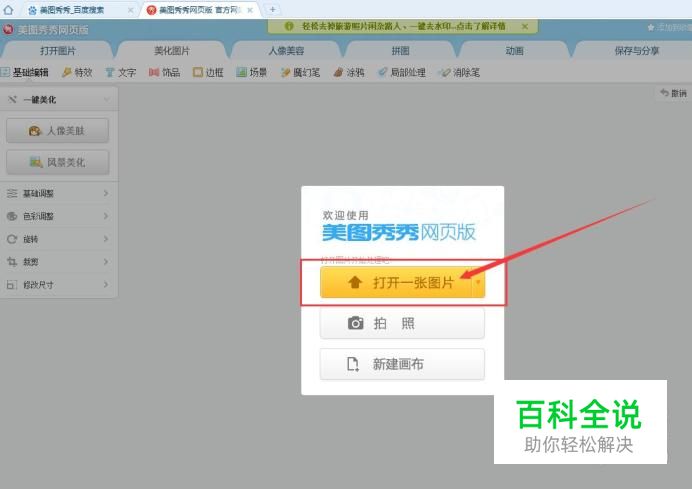Select the 涂鸦 doodle tool
The width and height of the screenshot is (692, 489).
[349, 72]
